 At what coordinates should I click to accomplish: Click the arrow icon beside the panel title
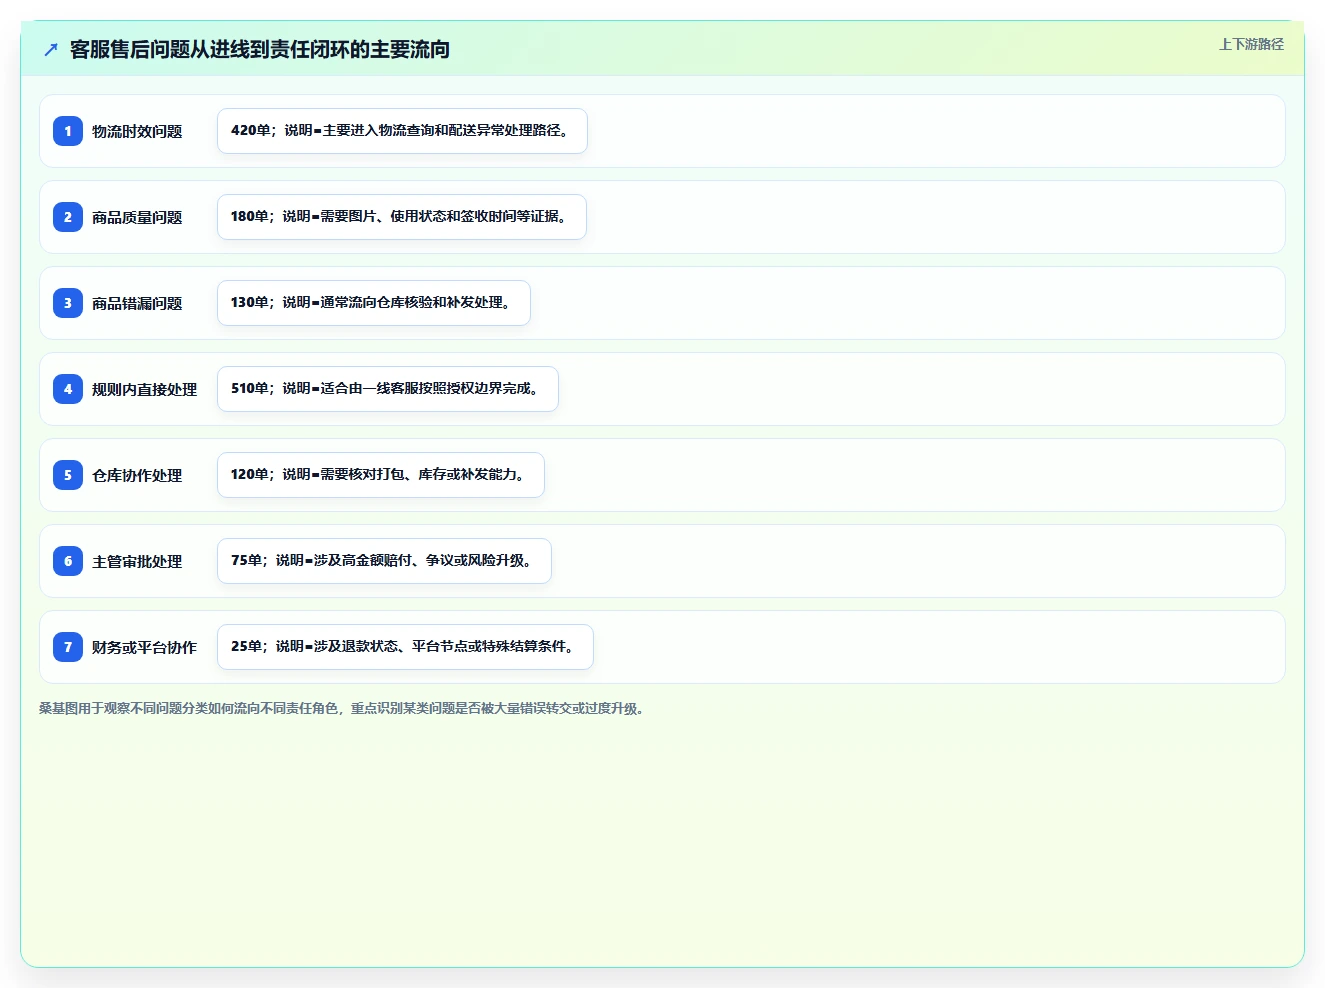(51, 49)
